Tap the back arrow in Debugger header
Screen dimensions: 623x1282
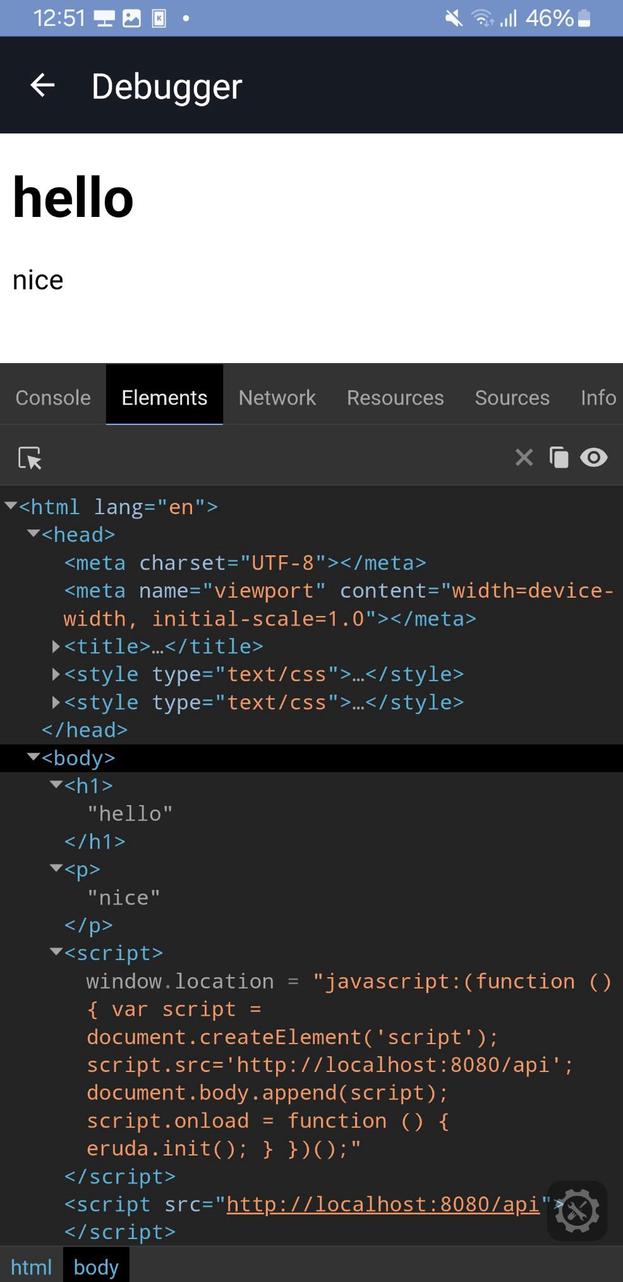pos(42,85)
